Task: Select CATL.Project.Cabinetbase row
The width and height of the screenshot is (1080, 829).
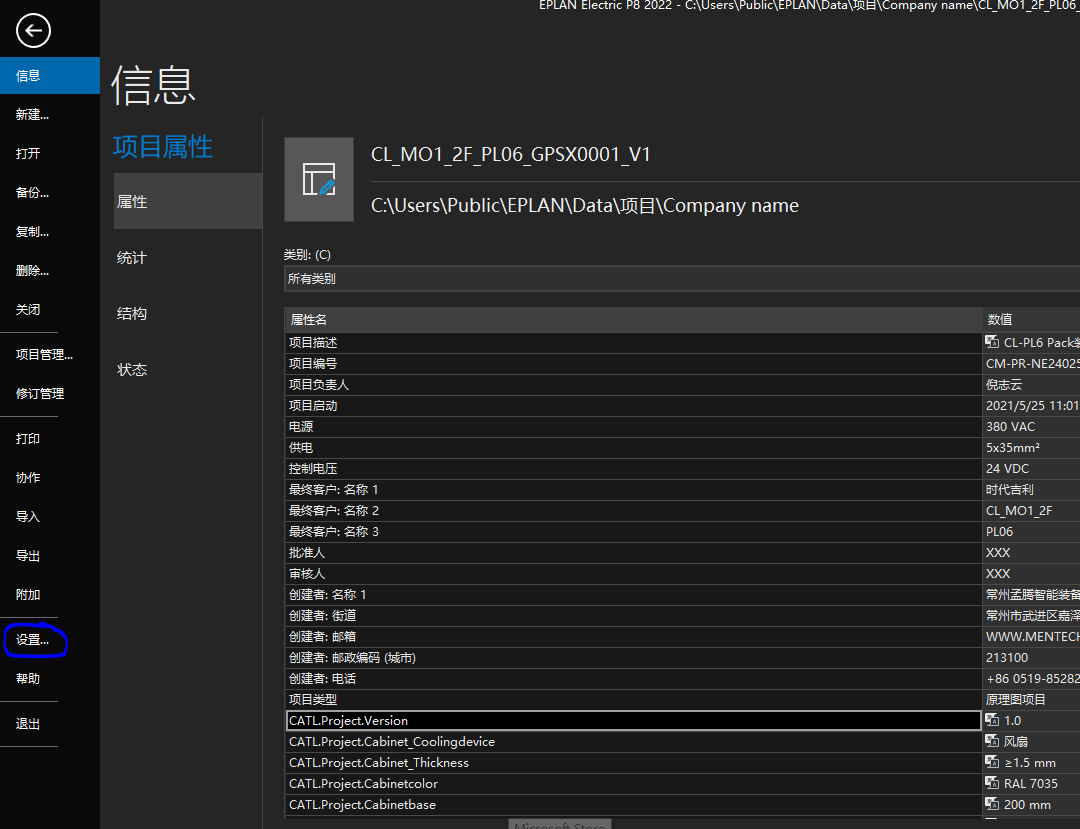Action: [634, 804]
